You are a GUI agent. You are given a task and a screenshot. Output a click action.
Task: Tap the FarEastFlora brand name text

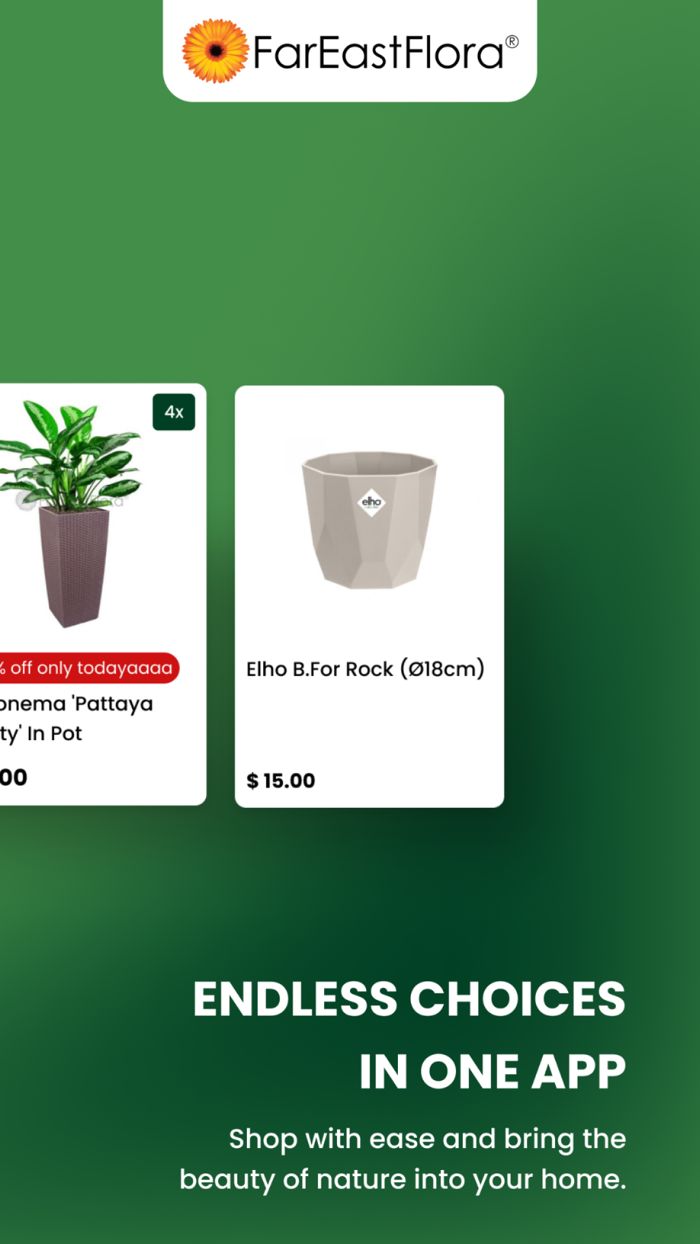pos(377,52)
